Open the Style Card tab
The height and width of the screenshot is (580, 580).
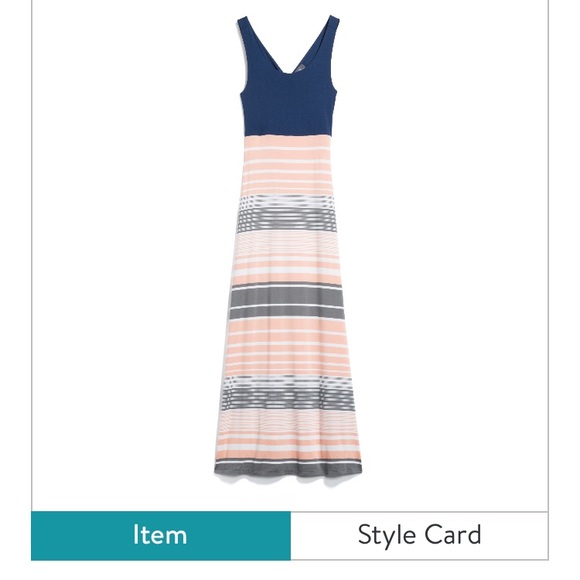click(419, 536)
